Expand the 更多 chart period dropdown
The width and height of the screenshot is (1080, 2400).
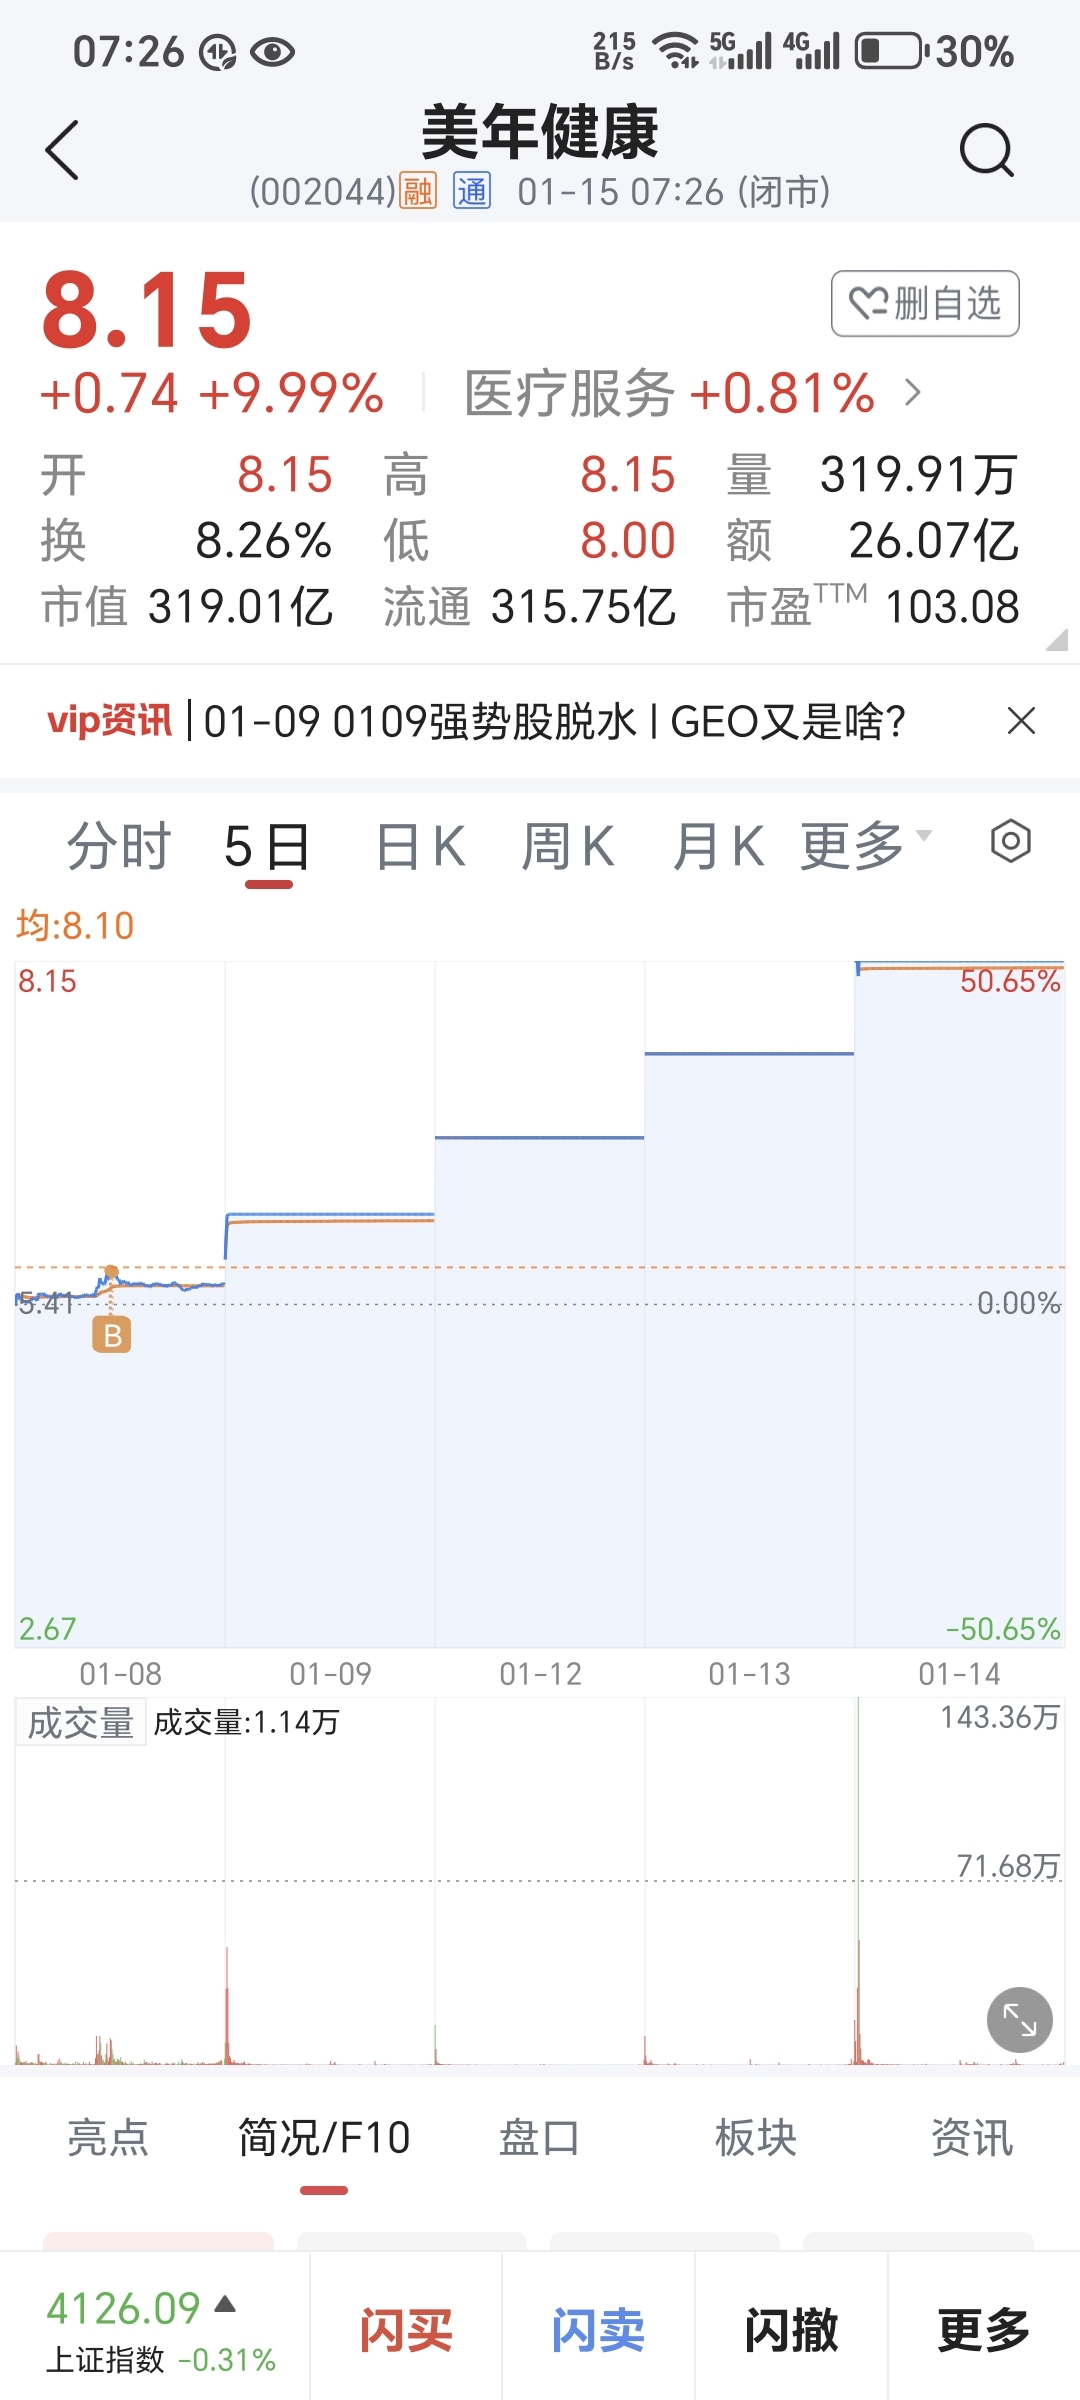pos(866,846)
